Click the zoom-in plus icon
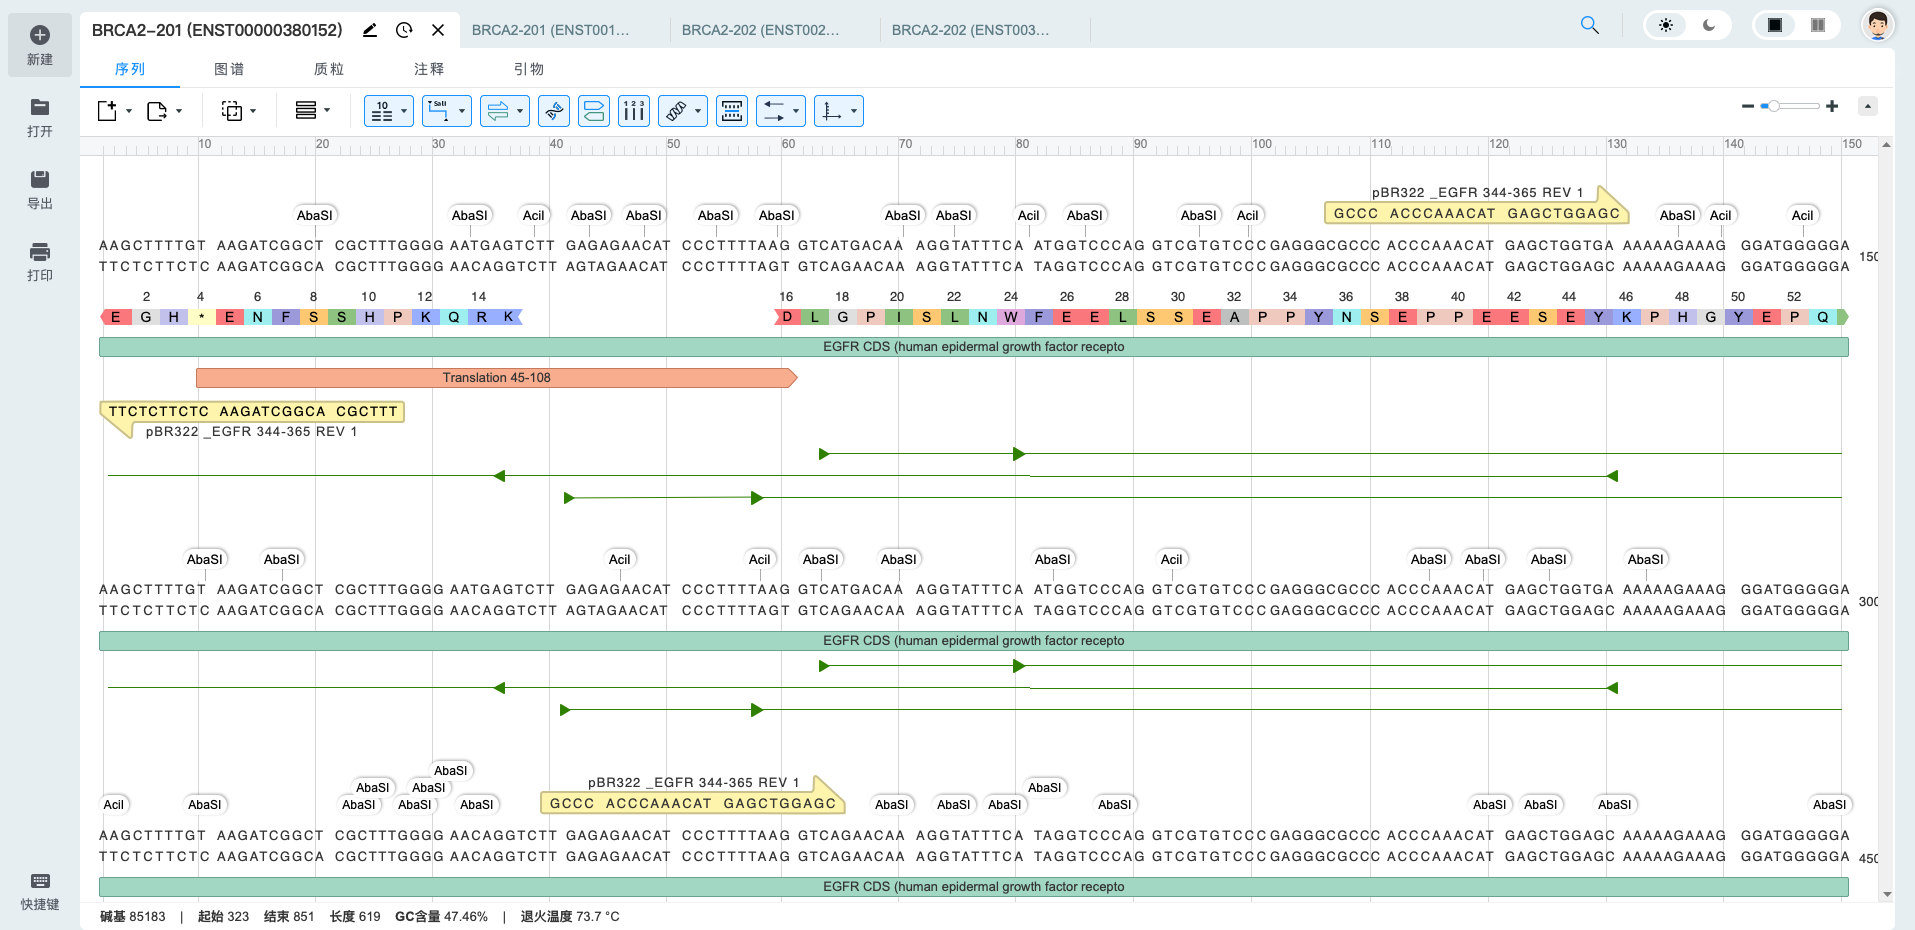The width and height of the screenshot is (1915, 930). point(1832,106)
